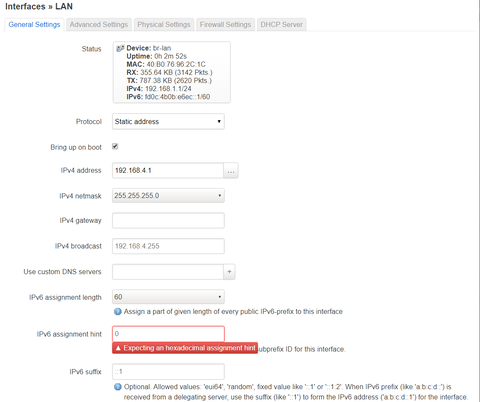480x402 pixels.
Task: Open the DHCP Server tab
Action: pyautogui.click(x=282, y=25)
